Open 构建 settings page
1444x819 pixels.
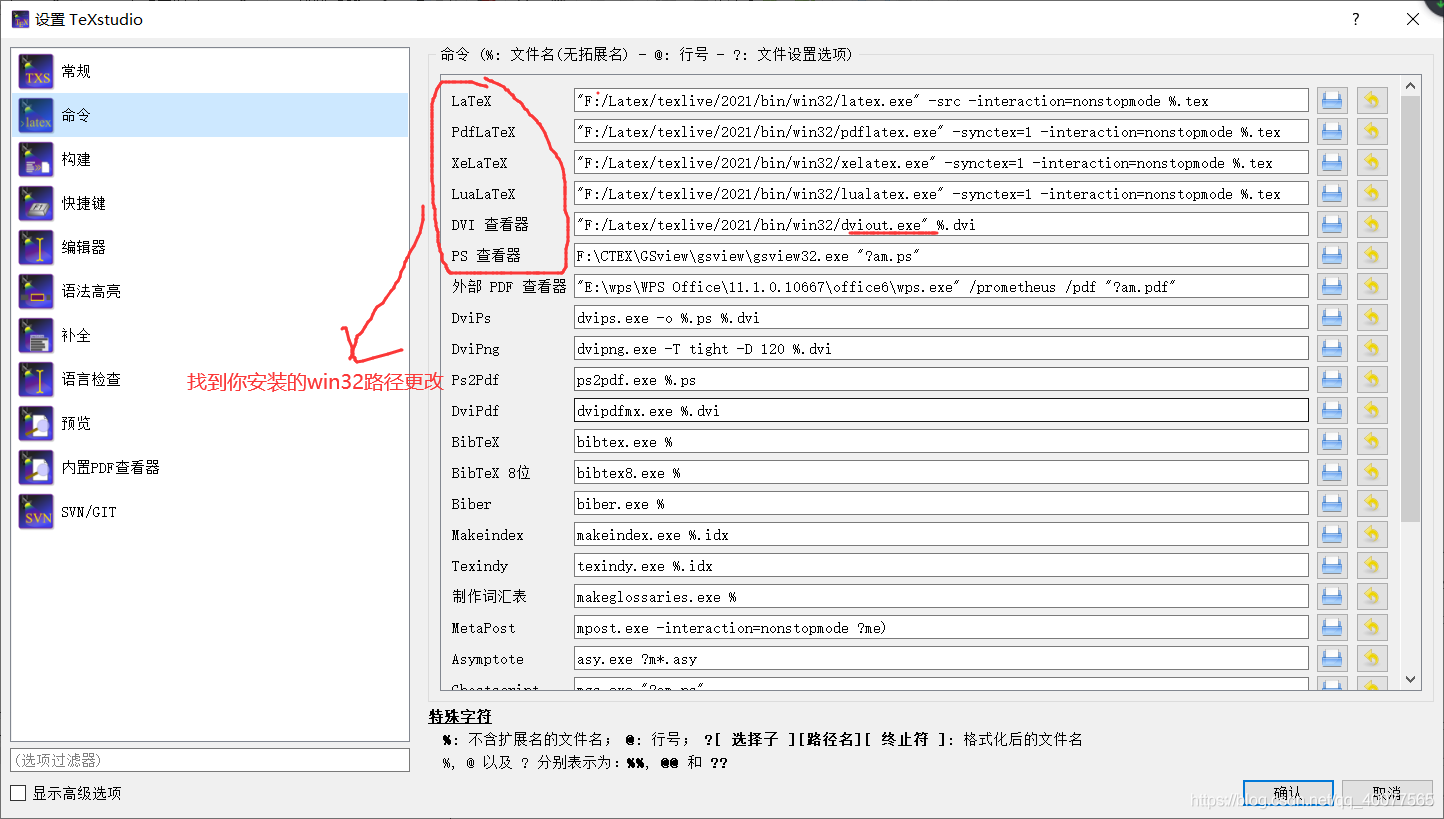[210, 159]
